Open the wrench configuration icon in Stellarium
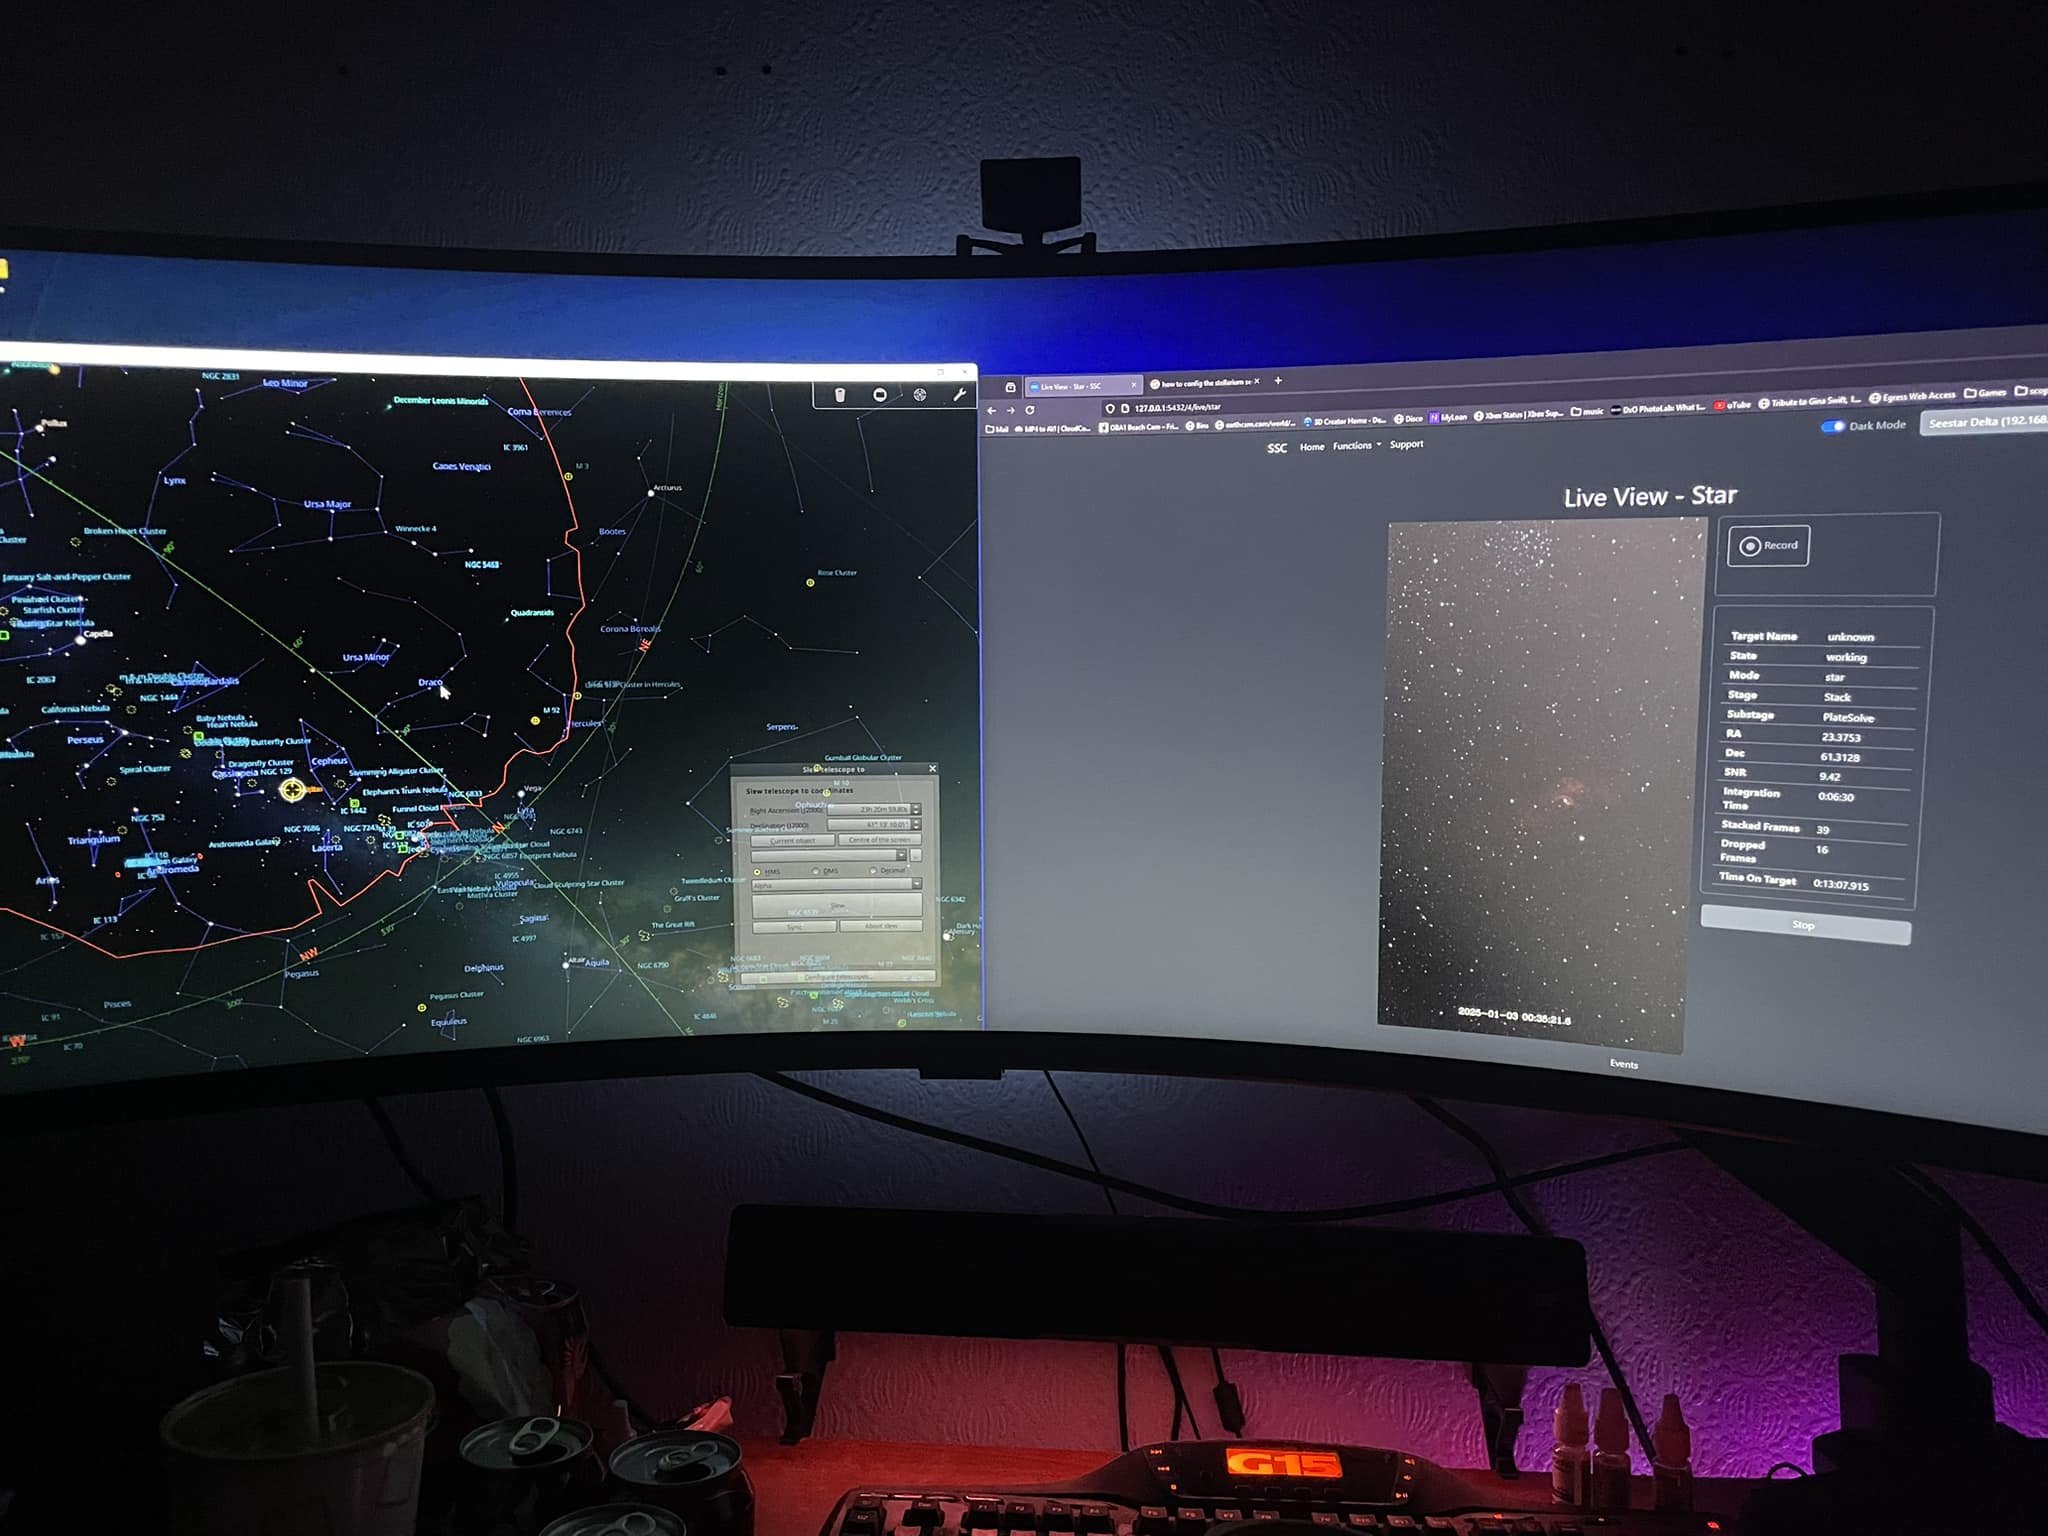The image size is (2048, 1536). [x=959, y=395]
